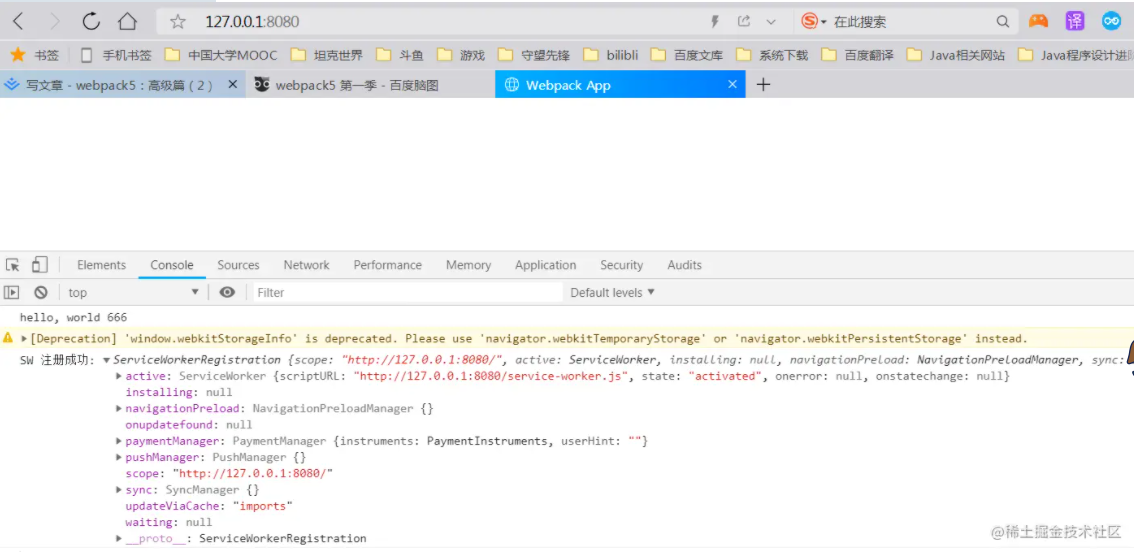Image resolution: width=1134 pixels, height=552 pixels.
Task: Click the search magnifier icon
Action: point(1002,22)
